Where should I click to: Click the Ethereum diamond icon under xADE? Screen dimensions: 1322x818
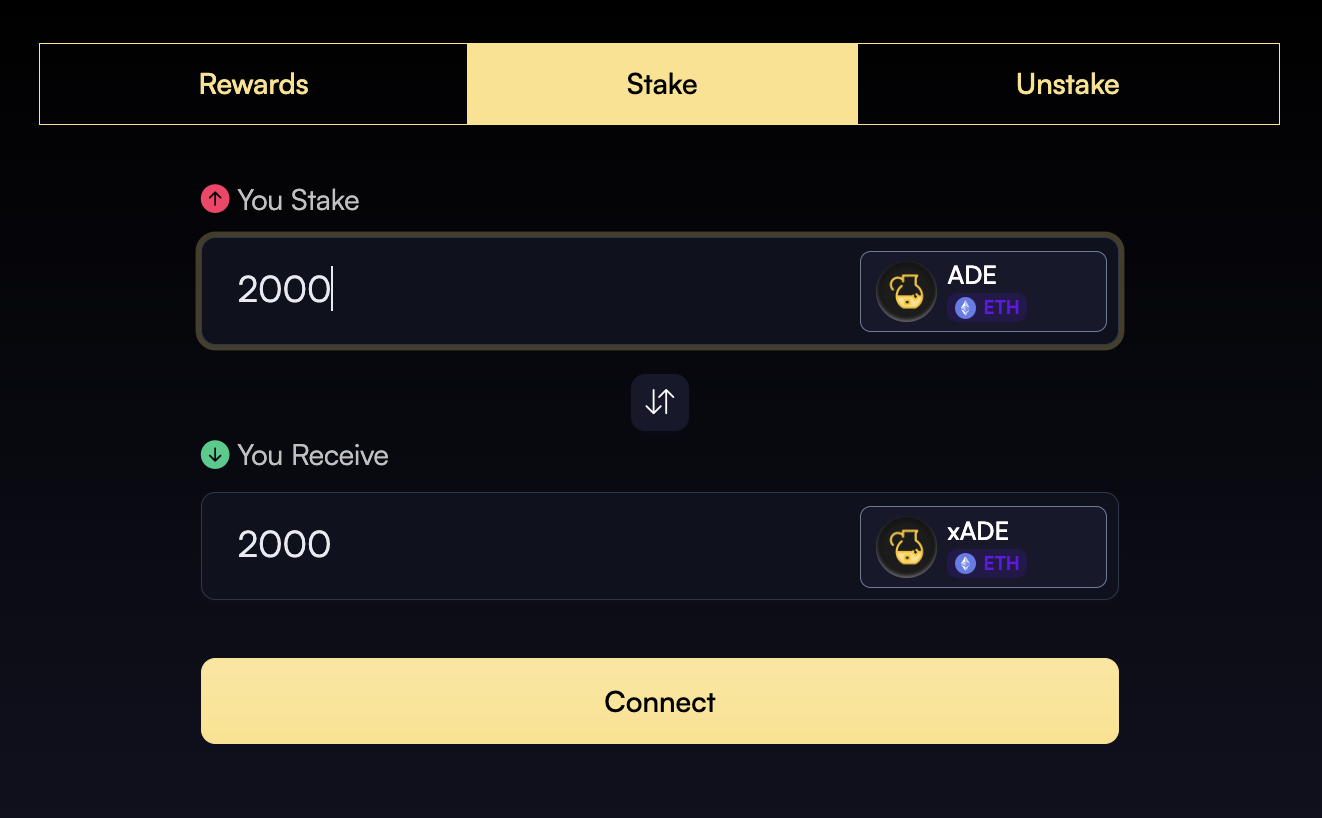965,564
